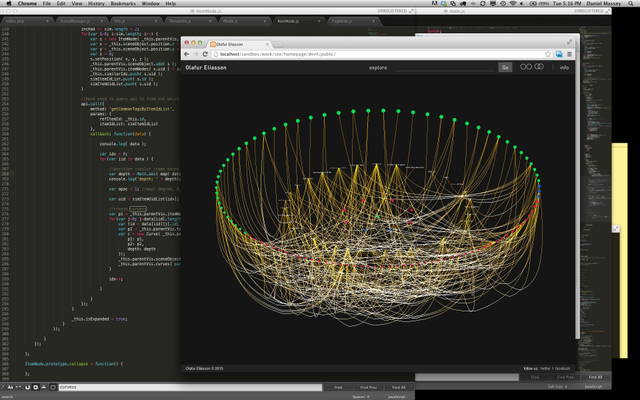Click Find All in front Sublime window
640x400 pixels.
(398, 387)
